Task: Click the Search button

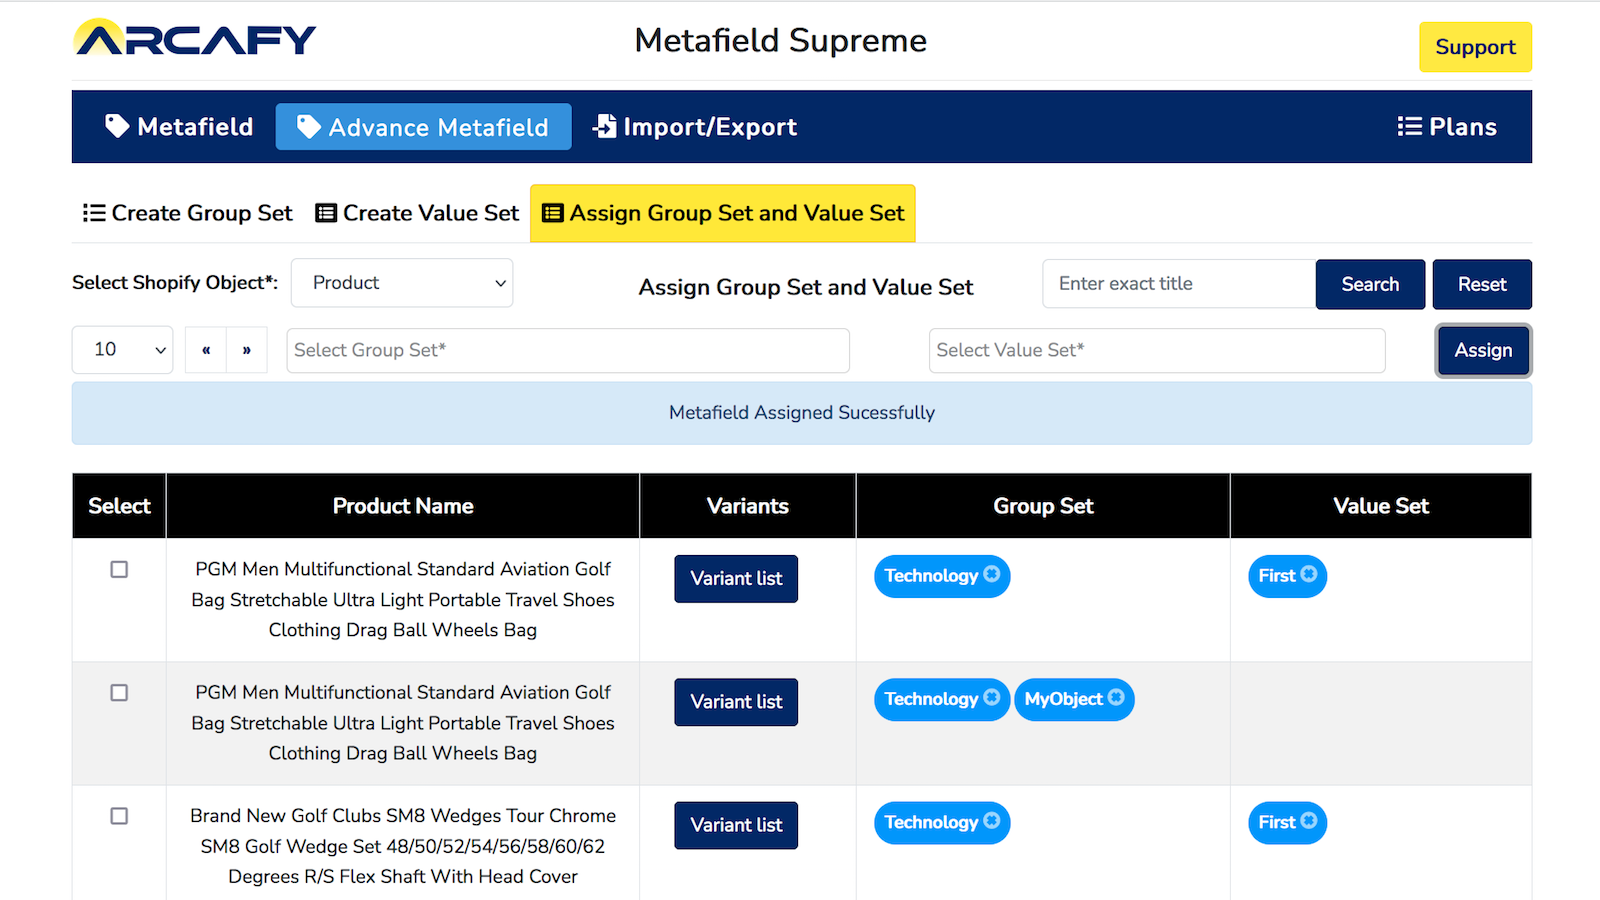Action: [1370, 284]
